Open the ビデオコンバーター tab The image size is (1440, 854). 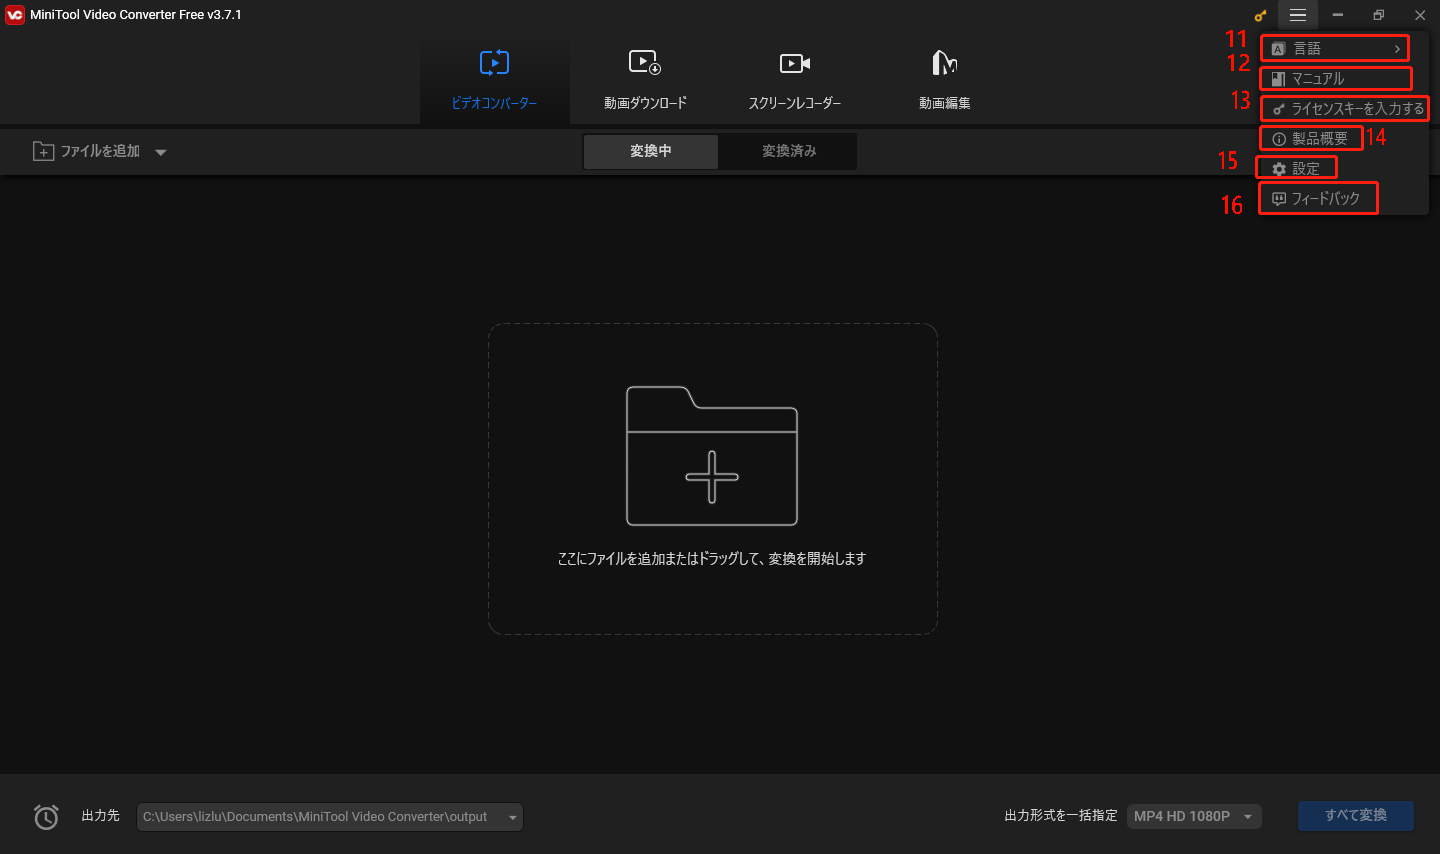(x=494, y=80)
